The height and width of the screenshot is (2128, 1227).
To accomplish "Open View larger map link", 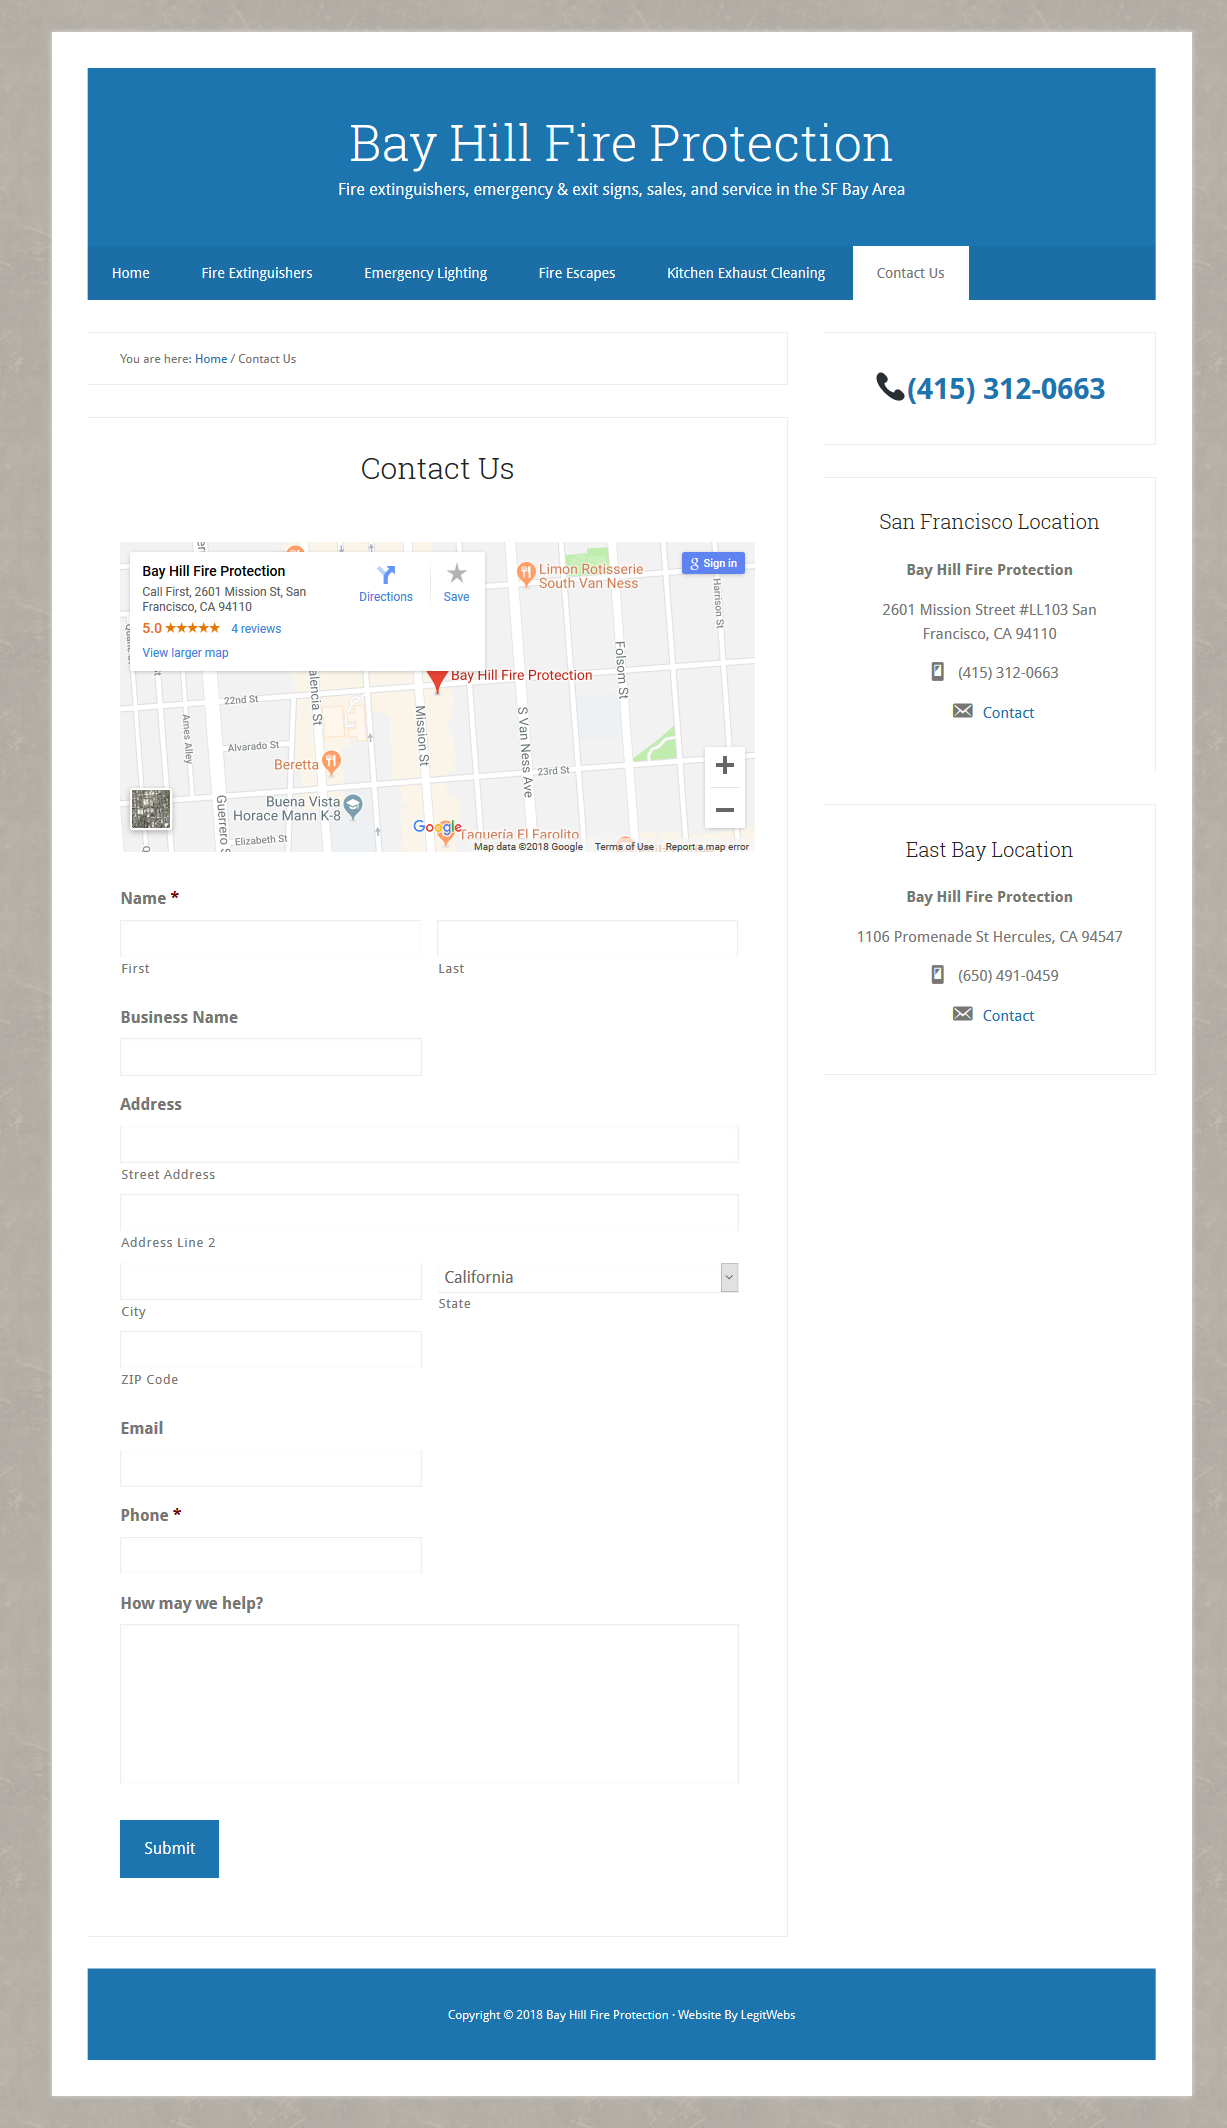I will tap(185, 653).
